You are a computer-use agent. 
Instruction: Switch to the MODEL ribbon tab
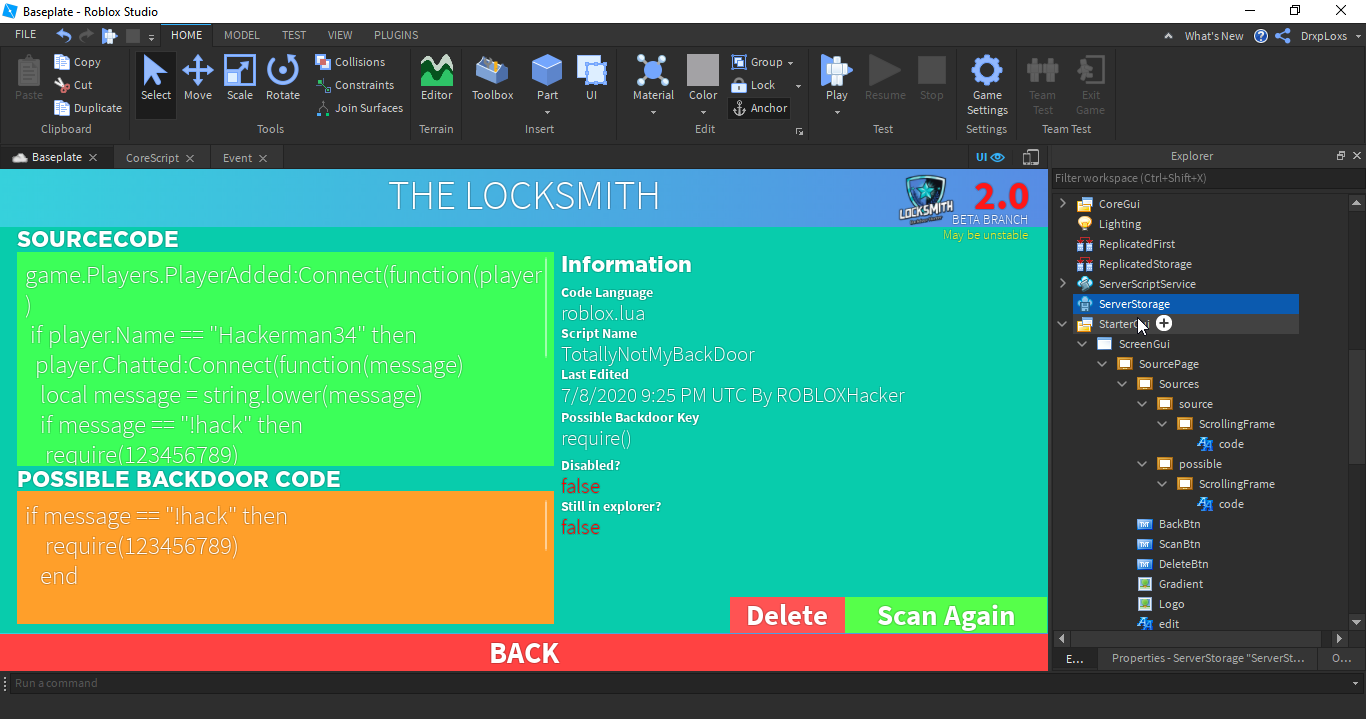click(242, 35)
